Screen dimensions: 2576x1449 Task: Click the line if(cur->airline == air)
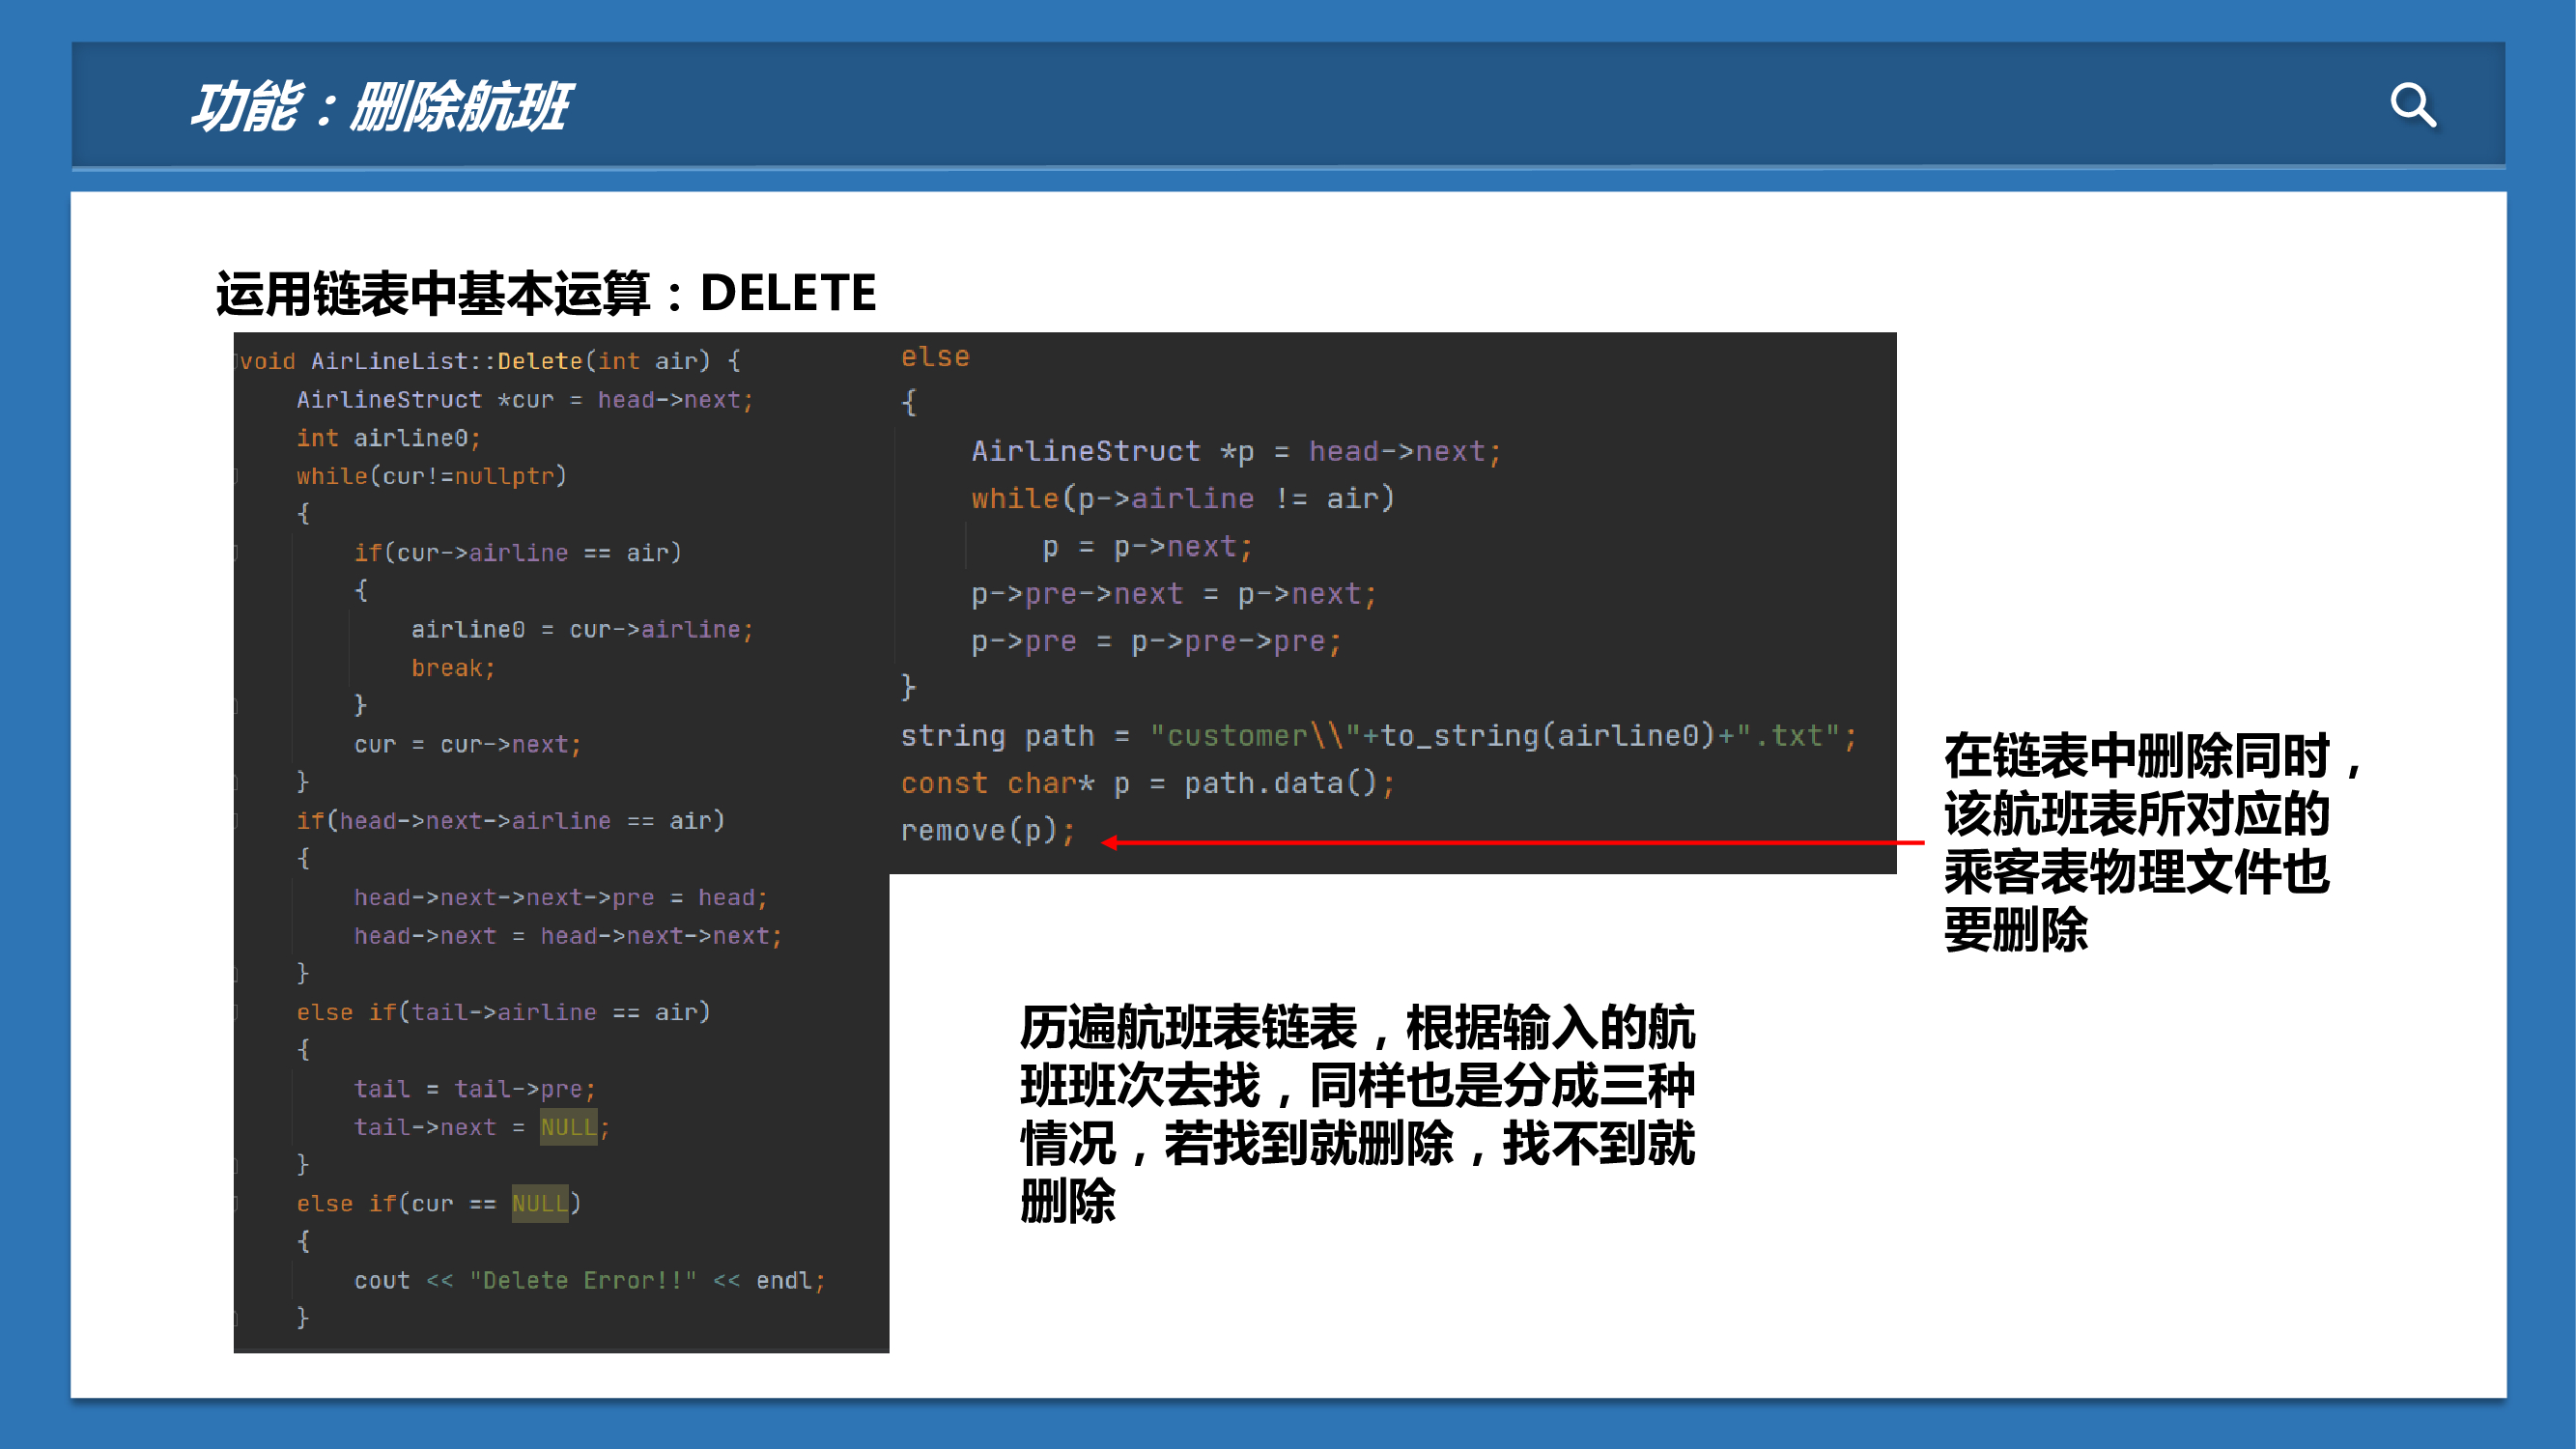(517, 553)
